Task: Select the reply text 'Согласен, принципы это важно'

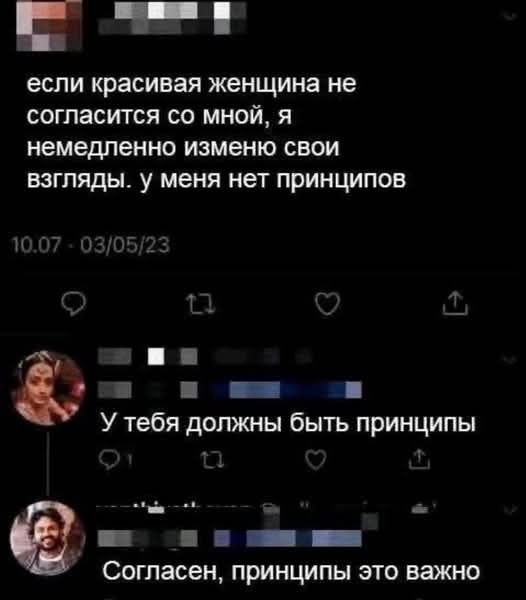Action: pyautogui.click(x=291, y=571)
